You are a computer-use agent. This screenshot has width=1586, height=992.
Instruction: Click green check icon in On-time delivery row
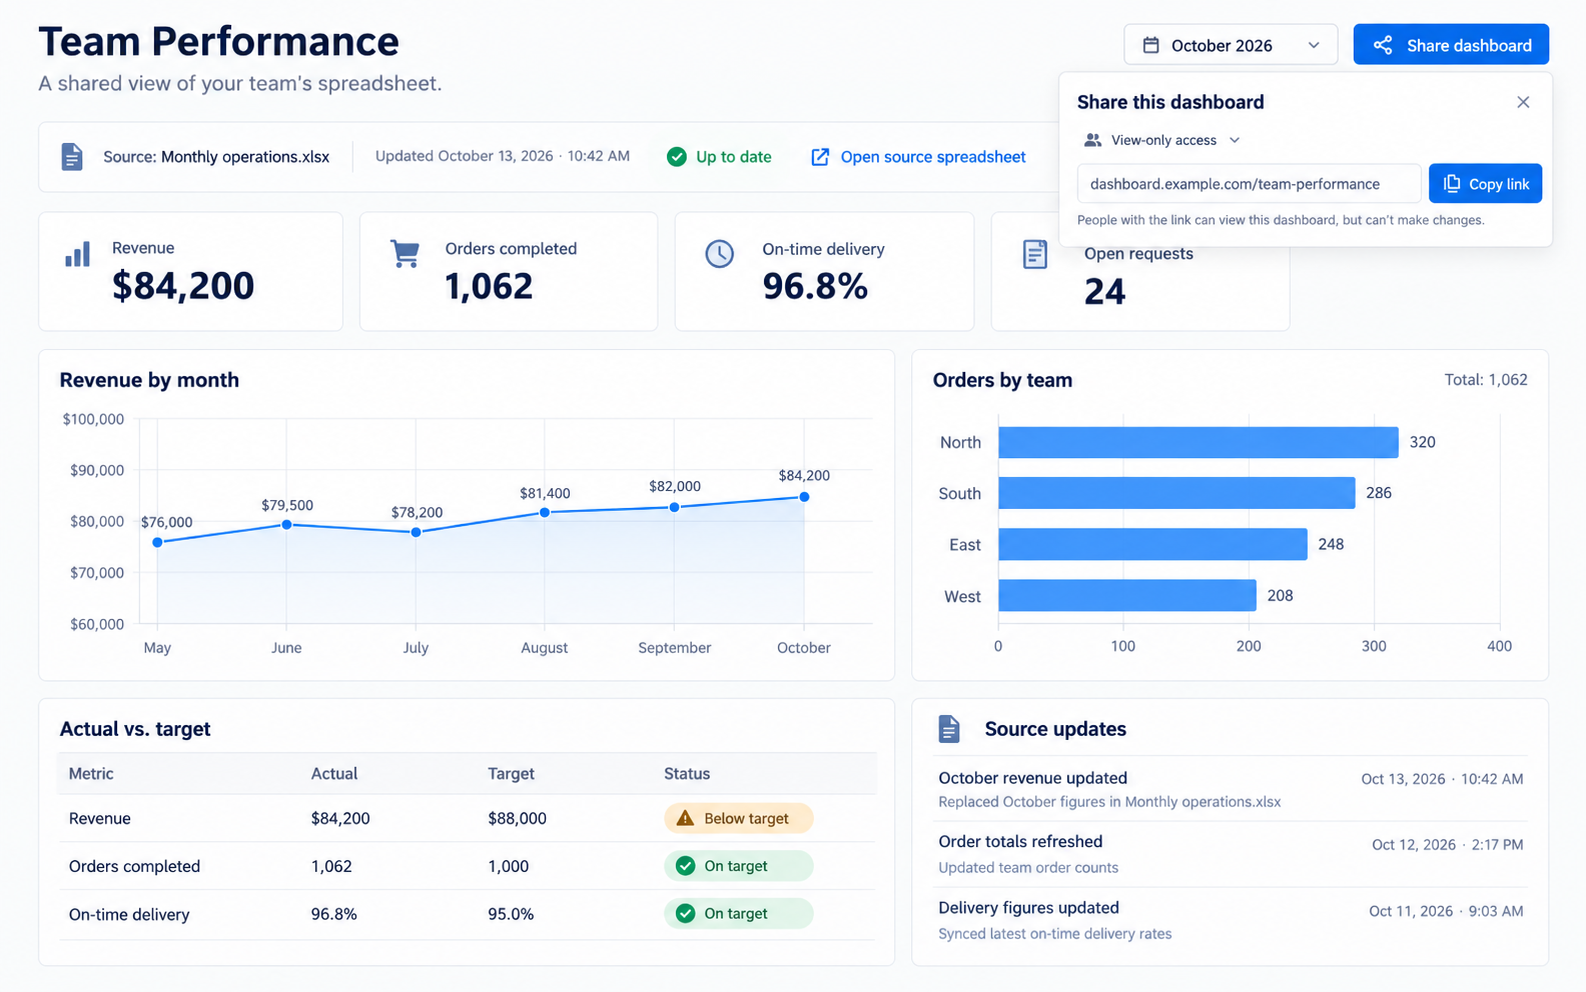click(685, 913)
